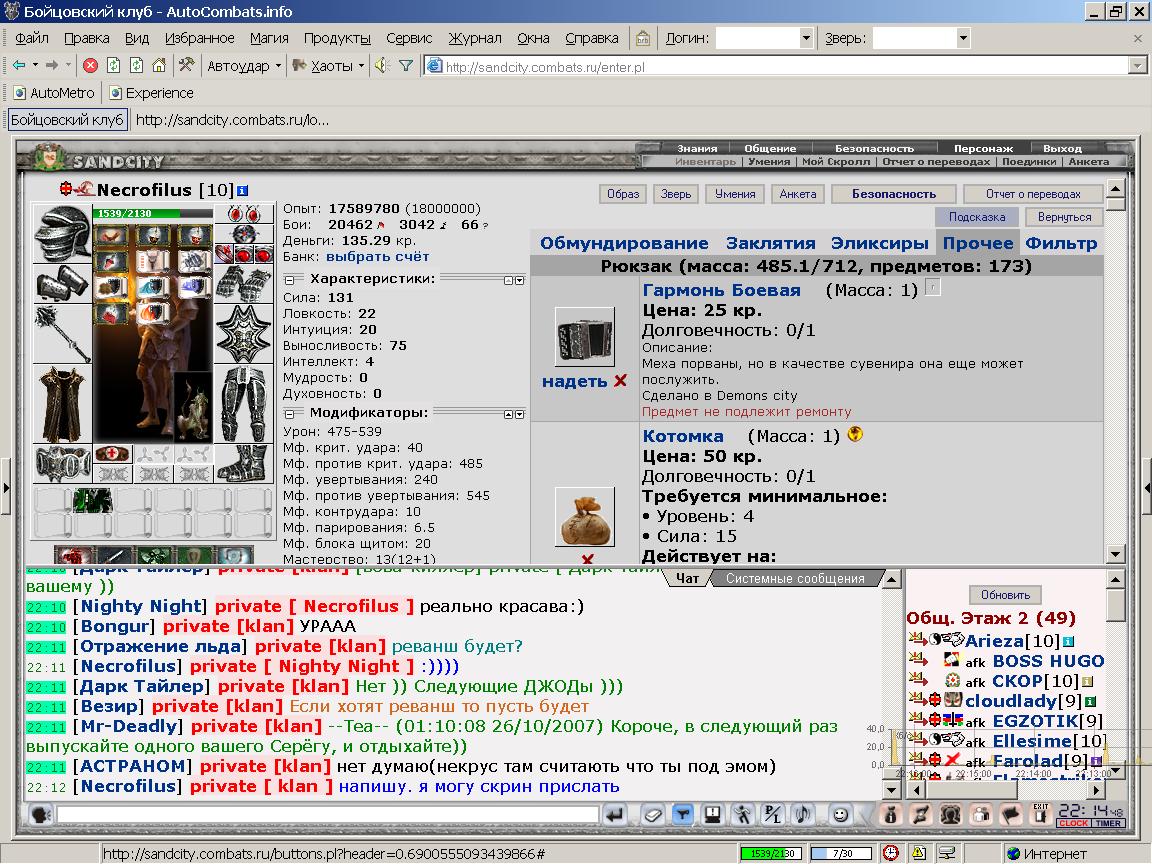Toggle the blue chat filter button
The image size is (1152, 864).
tap(683, 814)
